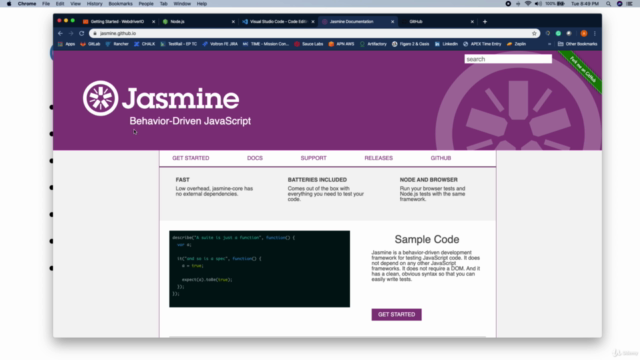Open the Voltron FE JIRA bookmark
This screenshot has height=360, width=640.
[220, 44]
